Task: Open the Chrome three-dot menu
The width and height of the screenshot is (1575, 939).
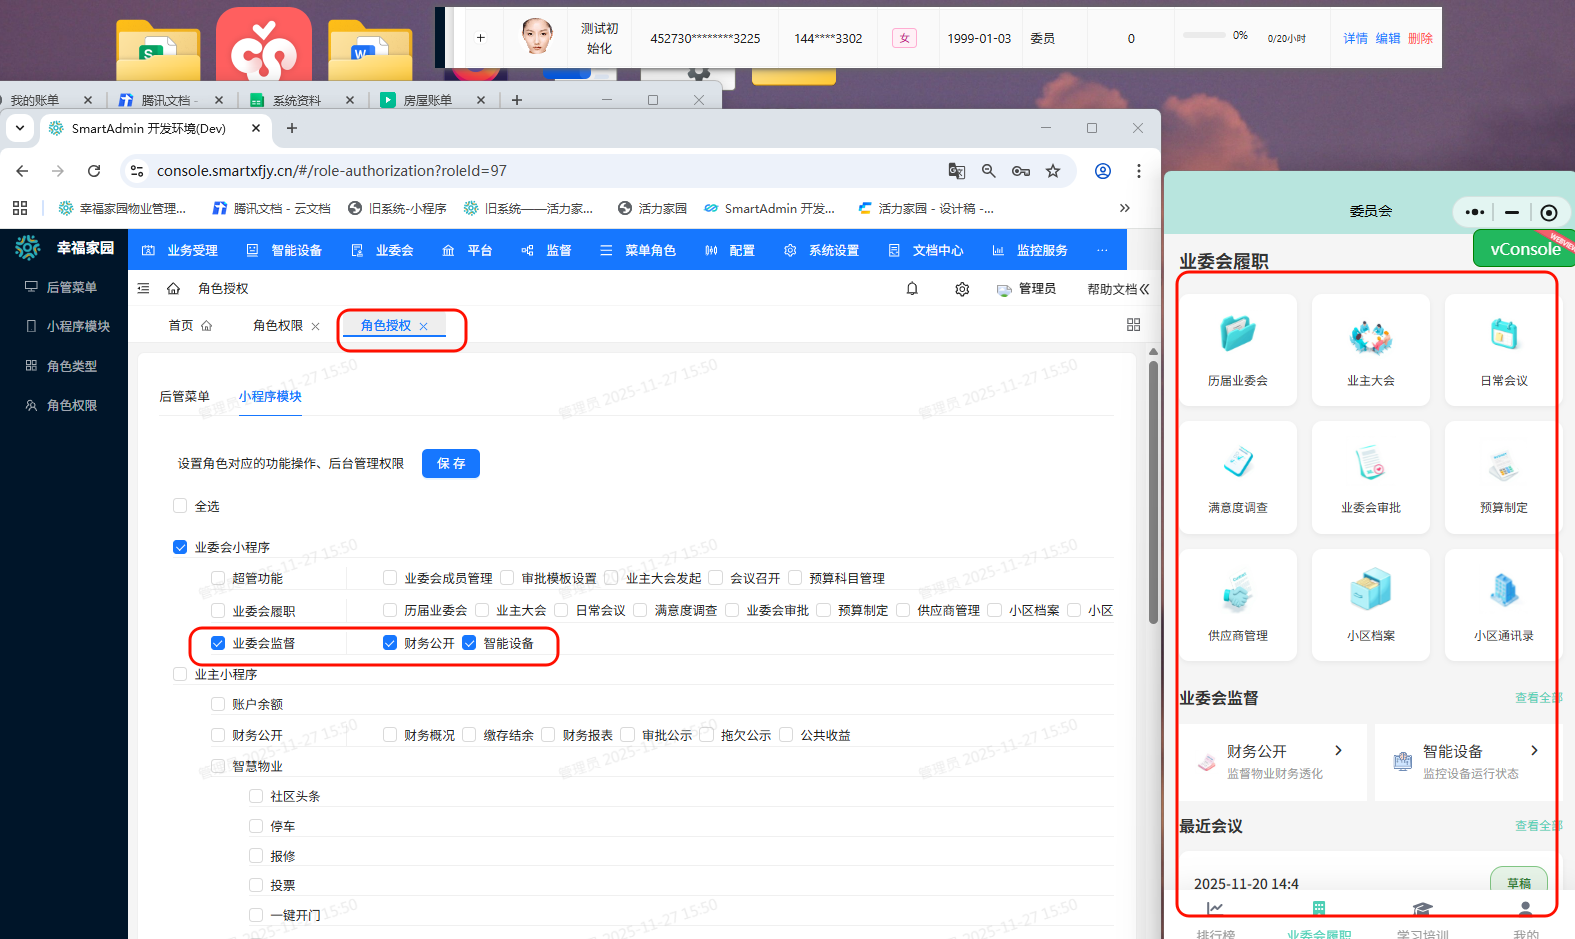Action: [1138, 171]
